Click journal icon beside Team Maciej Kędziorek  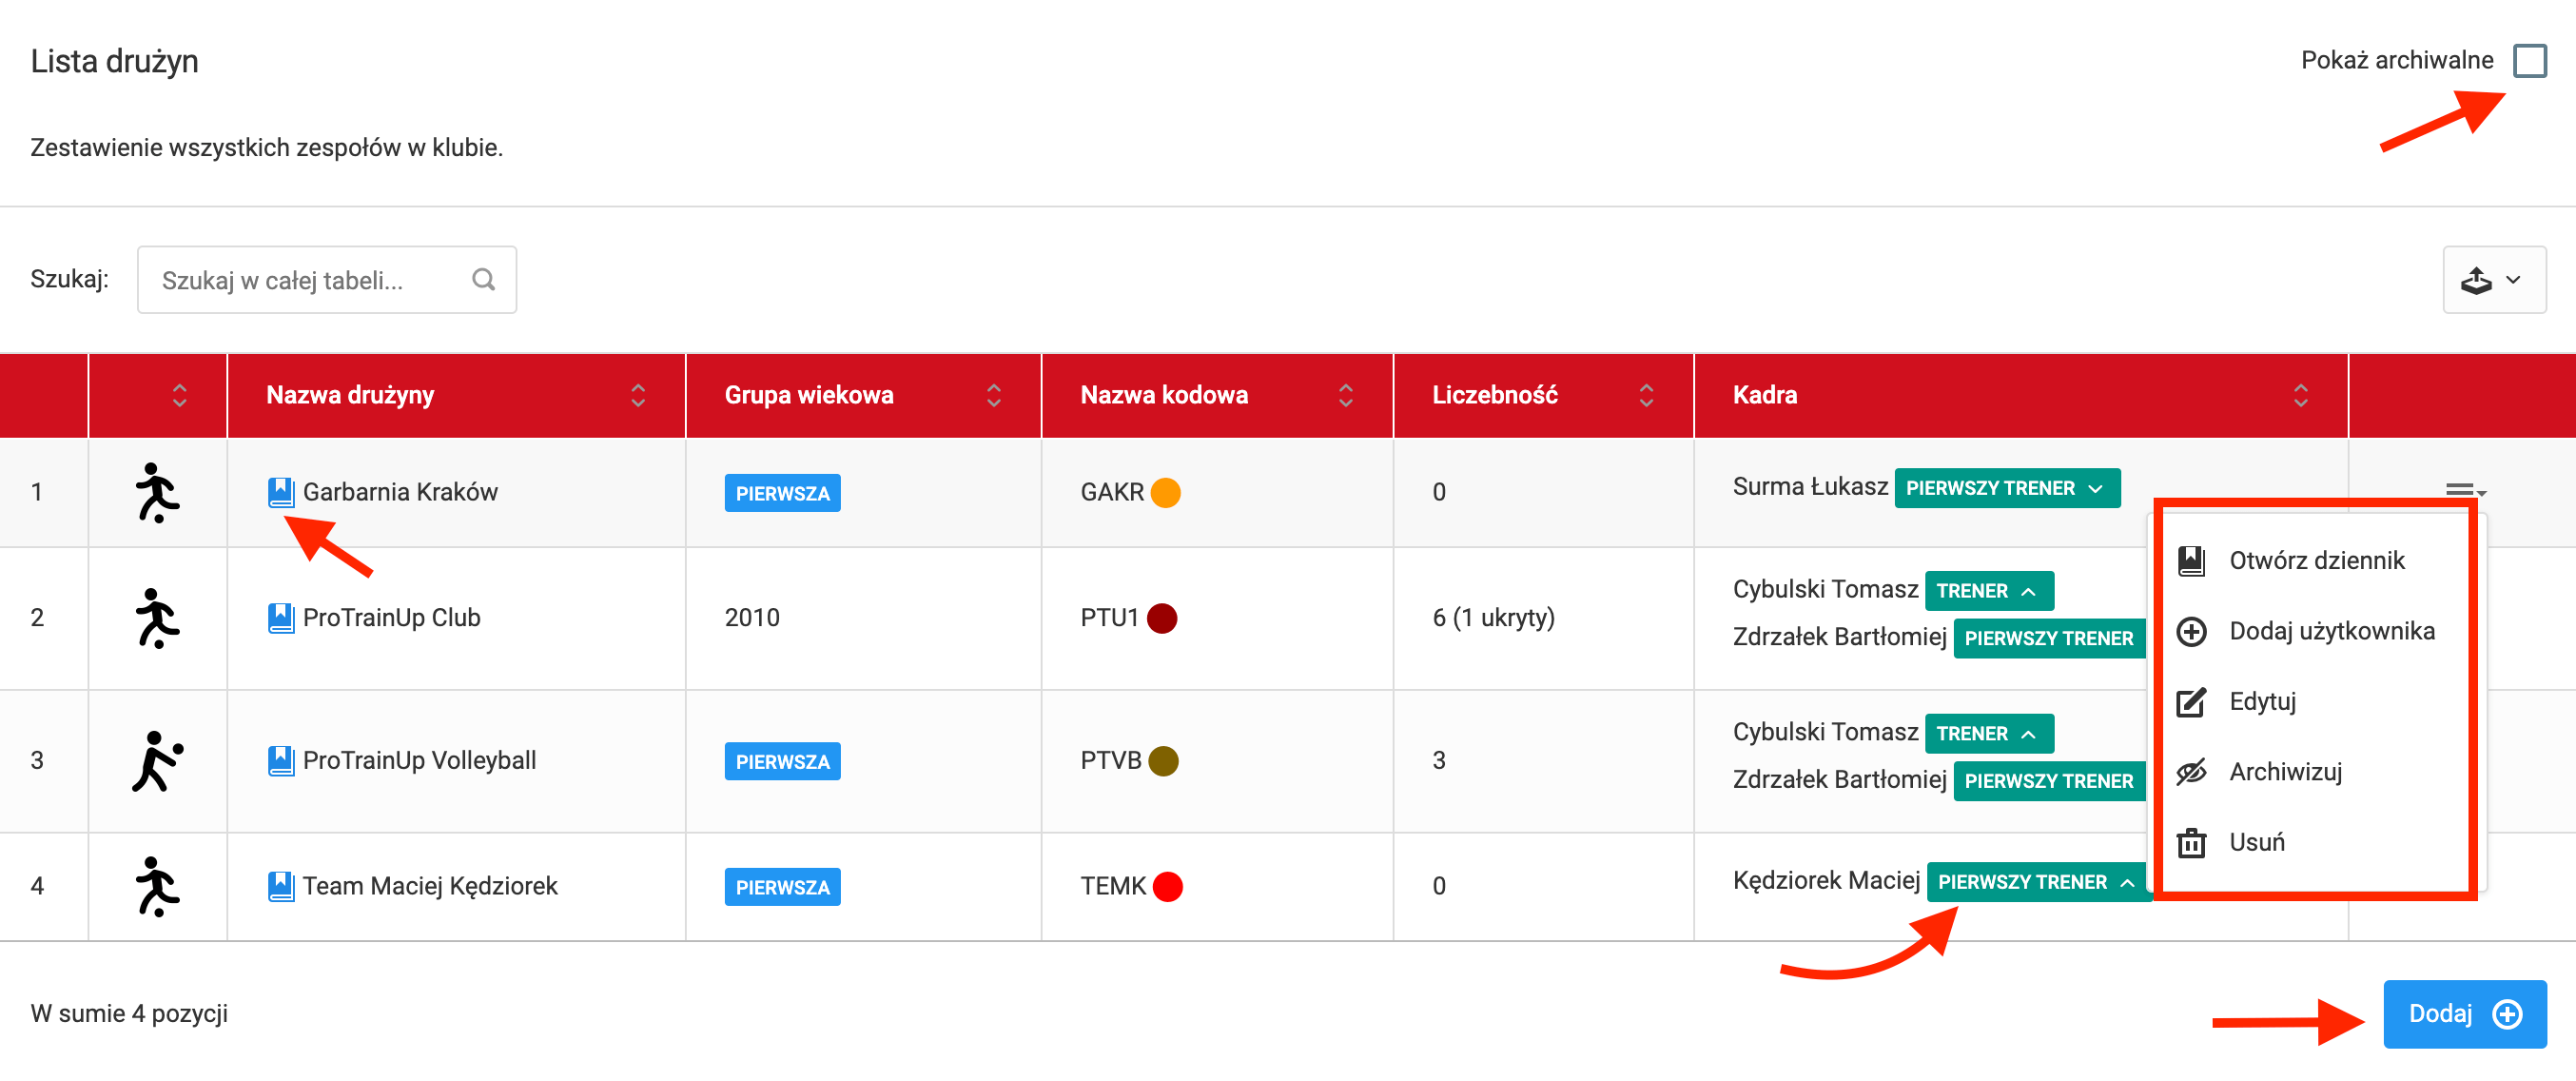(281, 886)
